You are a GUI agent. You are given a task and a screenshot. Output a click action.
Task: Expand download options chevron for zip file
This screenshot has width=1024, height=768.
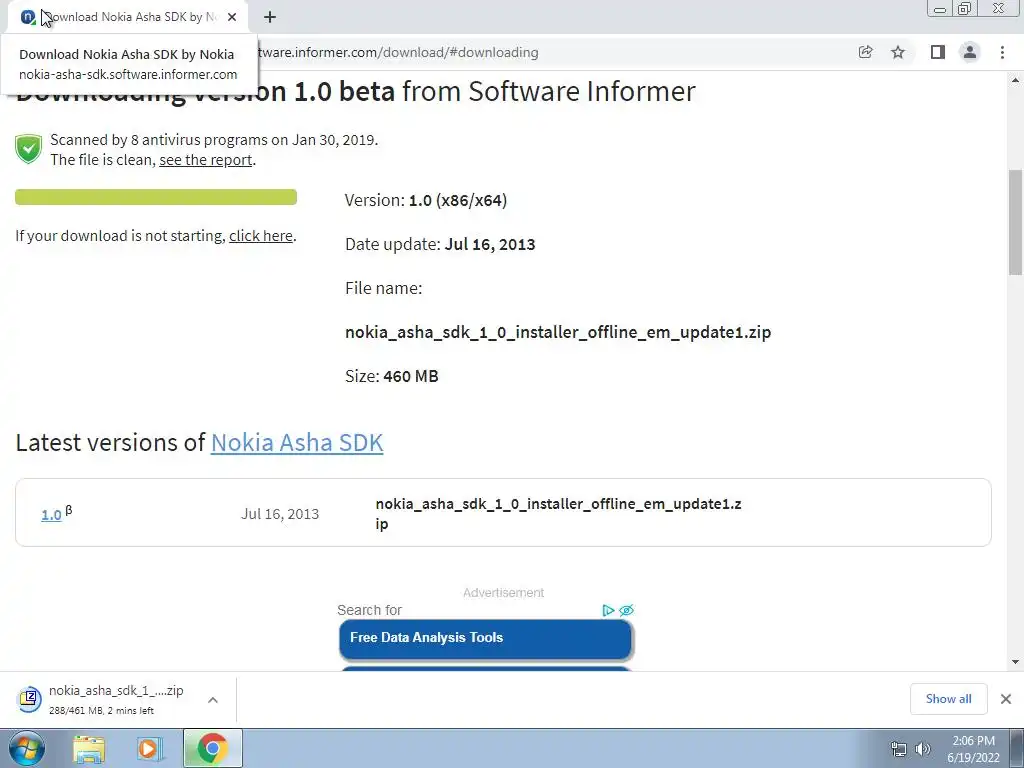(x=213, y=700)
